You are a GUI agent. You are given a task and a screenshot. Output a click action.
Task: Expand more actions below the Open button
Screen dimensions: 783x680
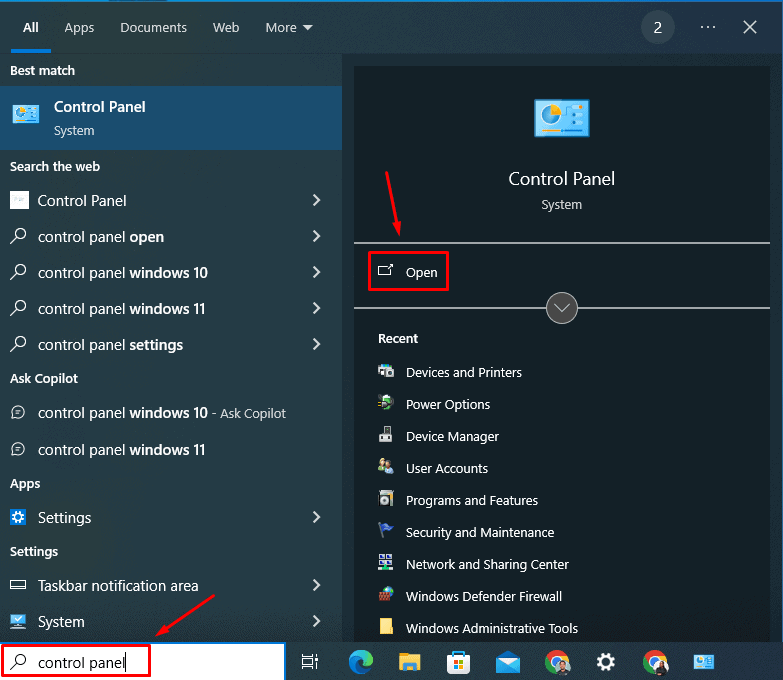pos(562,308)
